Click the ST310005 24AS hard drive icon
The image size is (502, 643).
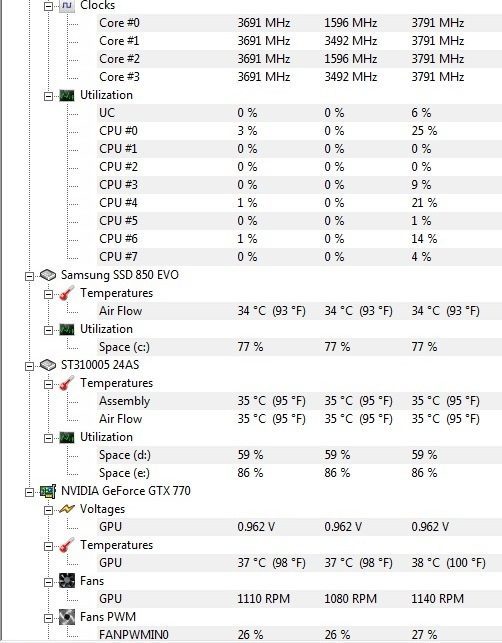point(48,365)
